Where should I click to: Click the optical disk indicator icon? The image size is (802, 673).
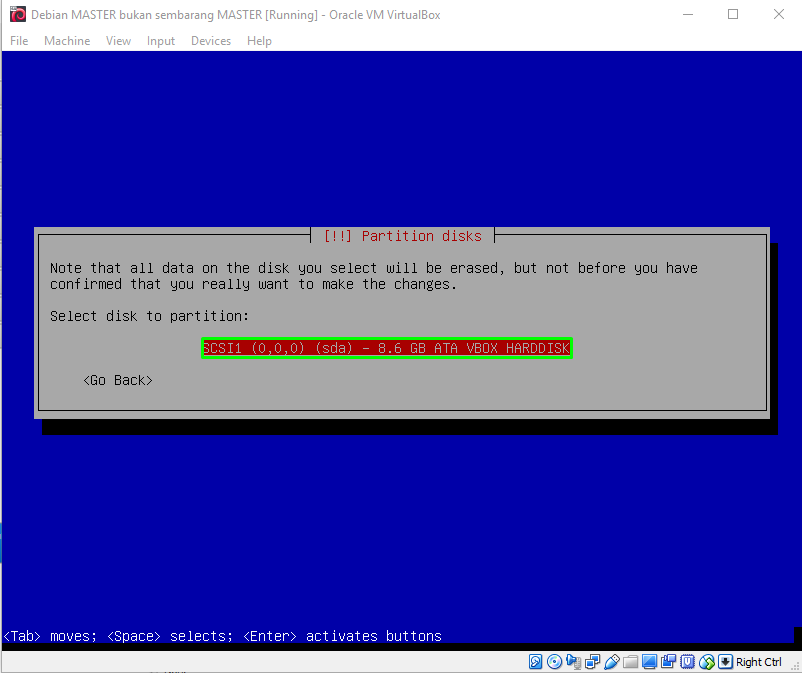click(554, 662)
